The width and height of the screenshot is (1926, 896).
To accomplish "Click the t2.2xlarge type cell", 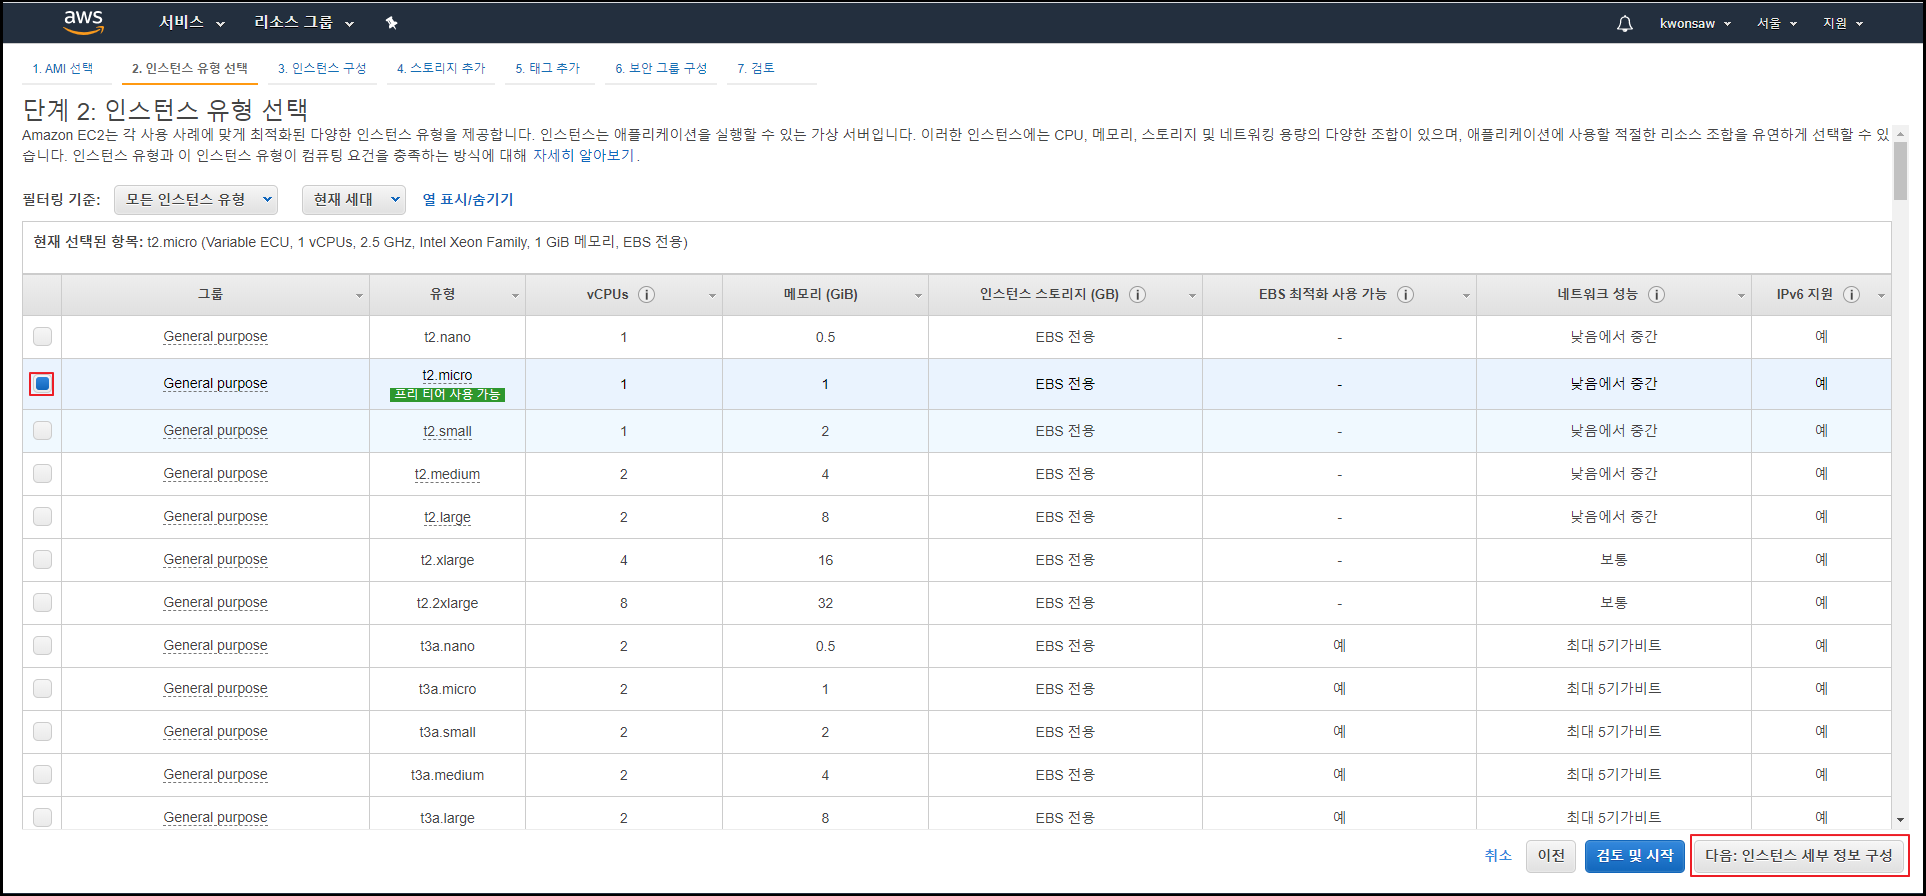I will tap(447, 603).
